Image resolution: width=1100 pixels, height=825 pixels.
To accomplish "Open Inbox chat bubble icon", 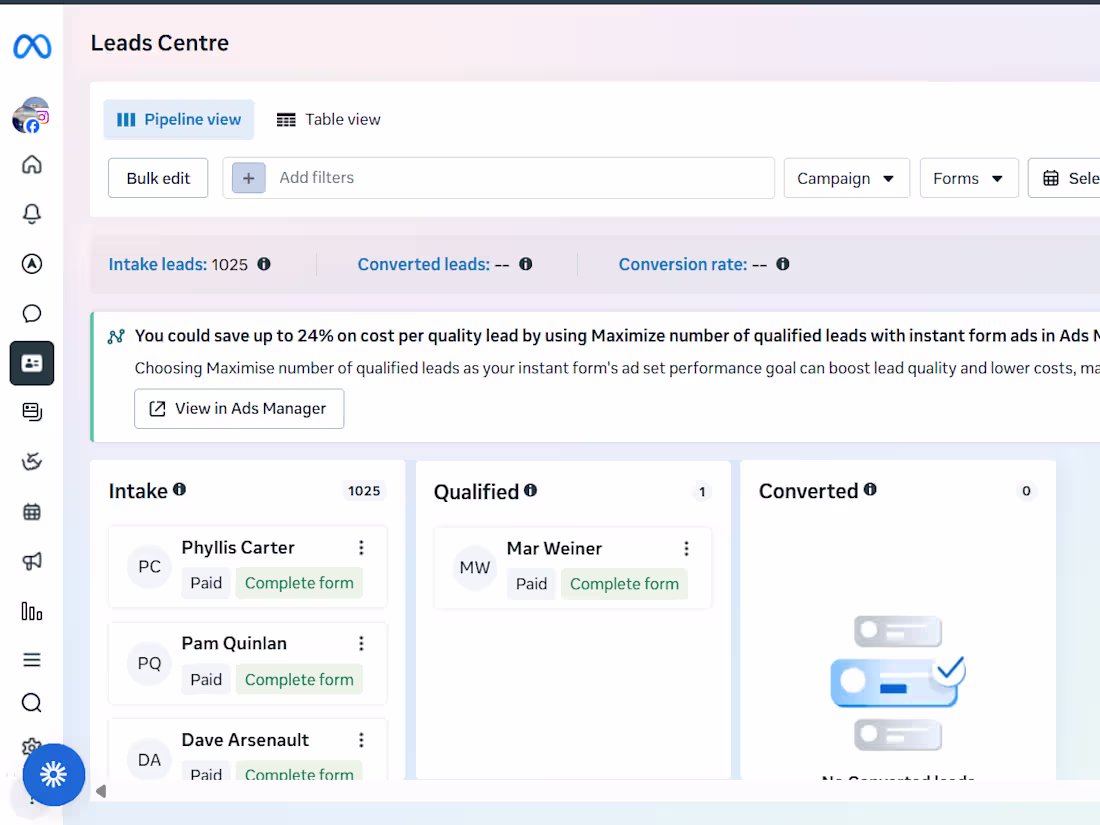I will click(32, 314).
